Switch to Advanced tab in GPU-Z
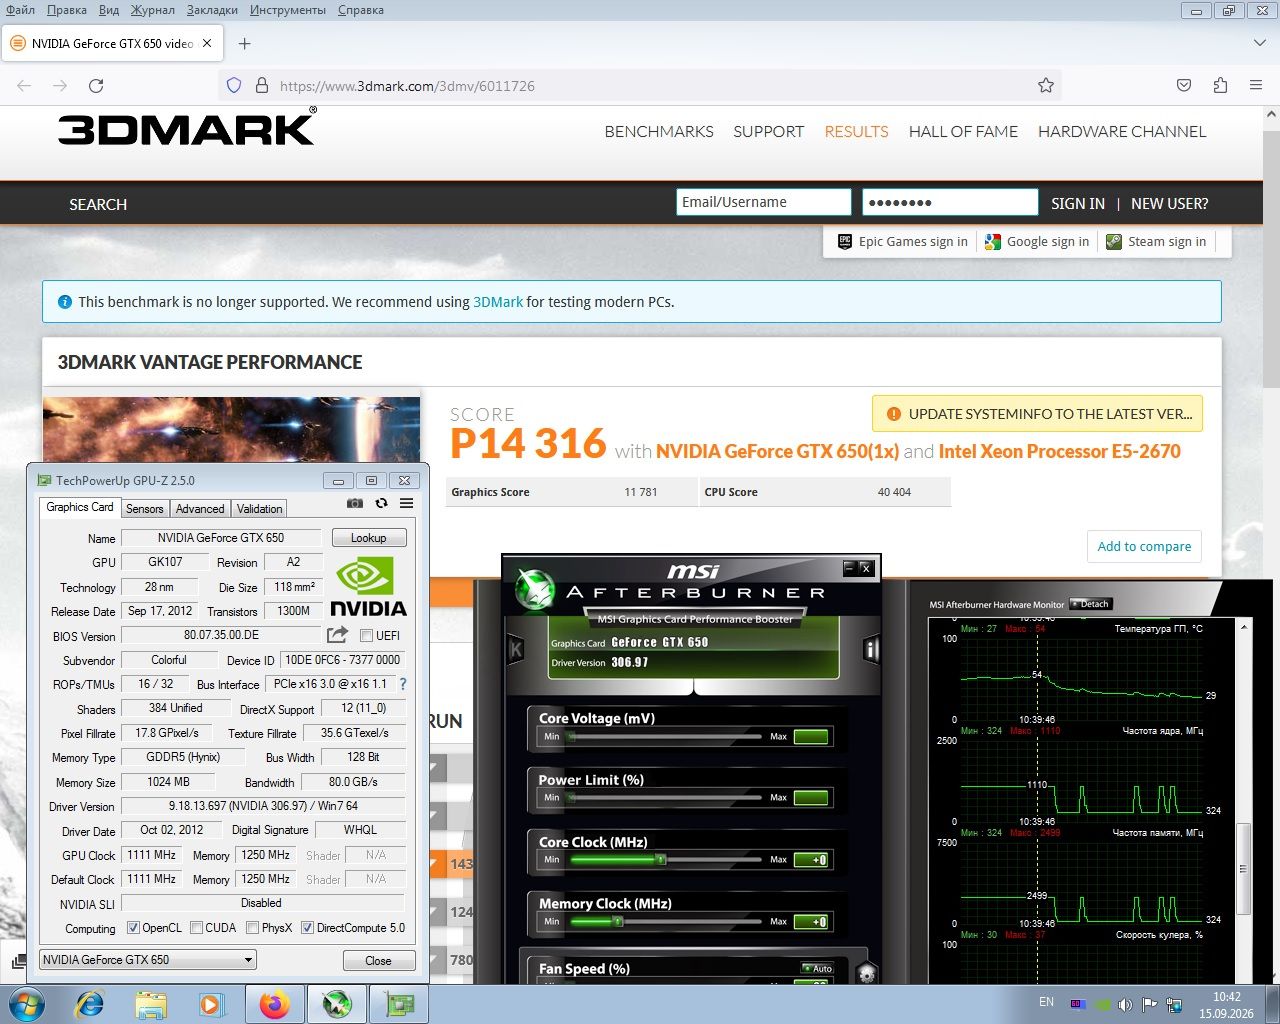 tap(200, 509)
